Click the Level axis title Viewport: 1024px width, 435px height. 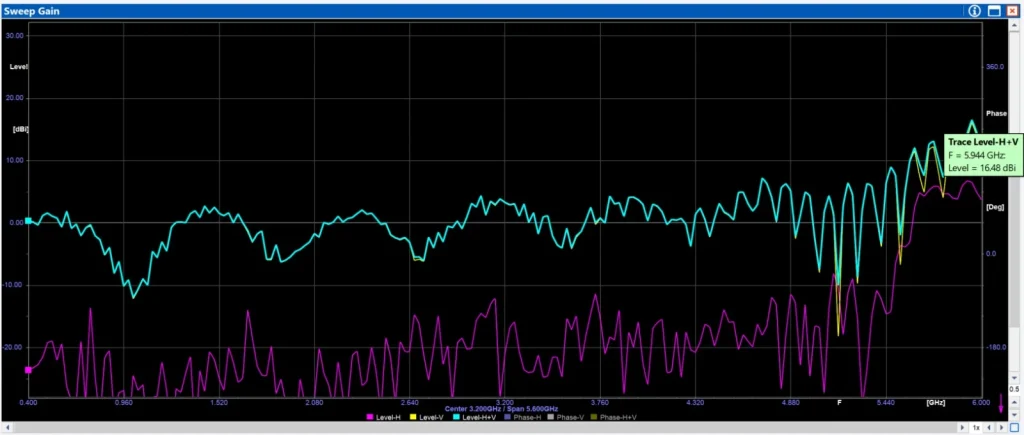pos(18,67)
